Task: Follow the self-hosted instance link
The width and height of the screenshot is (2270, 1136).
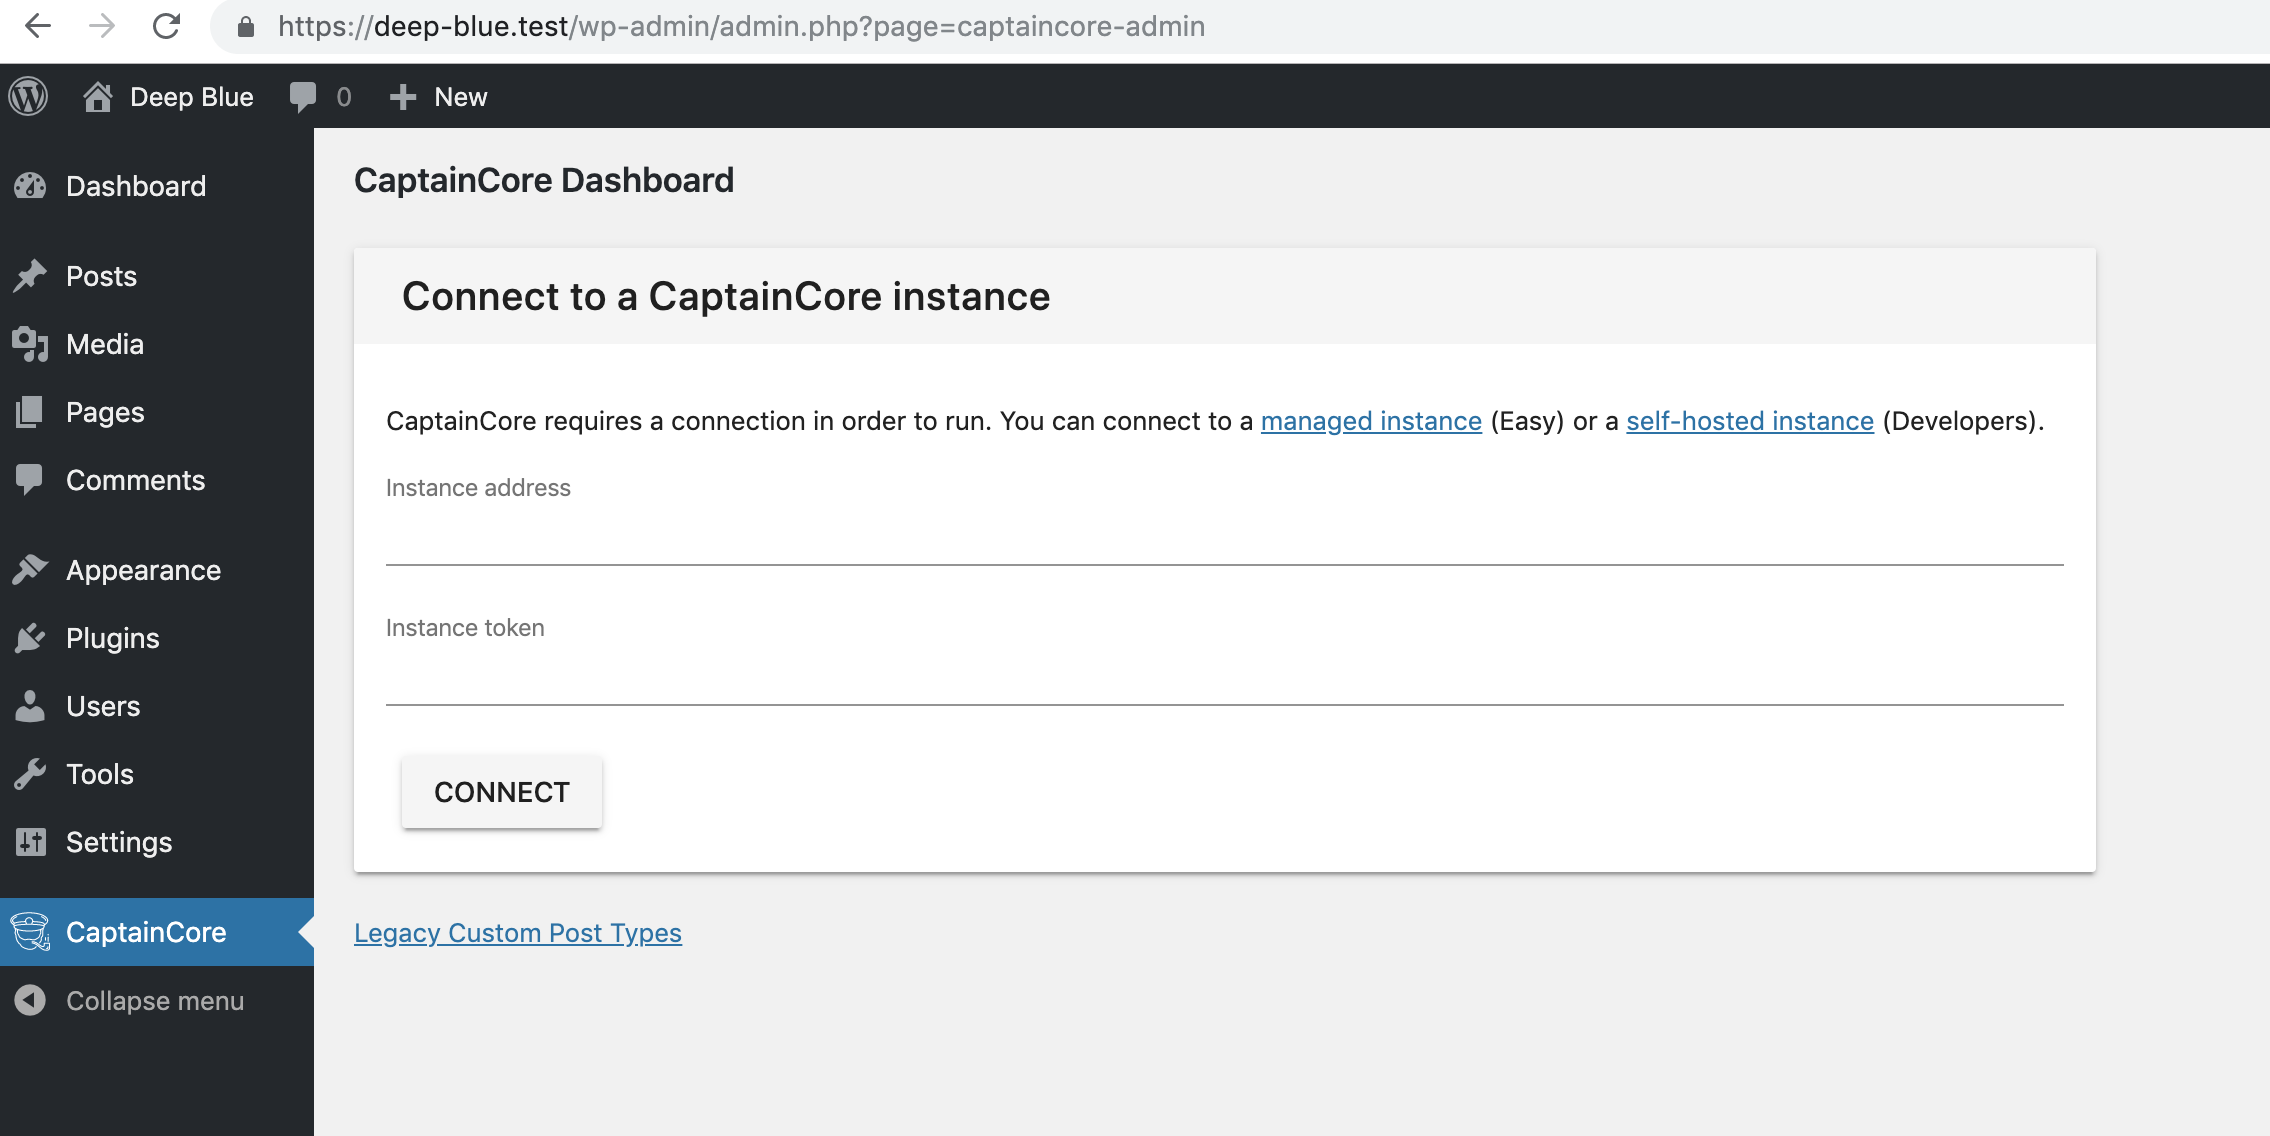Action: [x=1750, y=421]
